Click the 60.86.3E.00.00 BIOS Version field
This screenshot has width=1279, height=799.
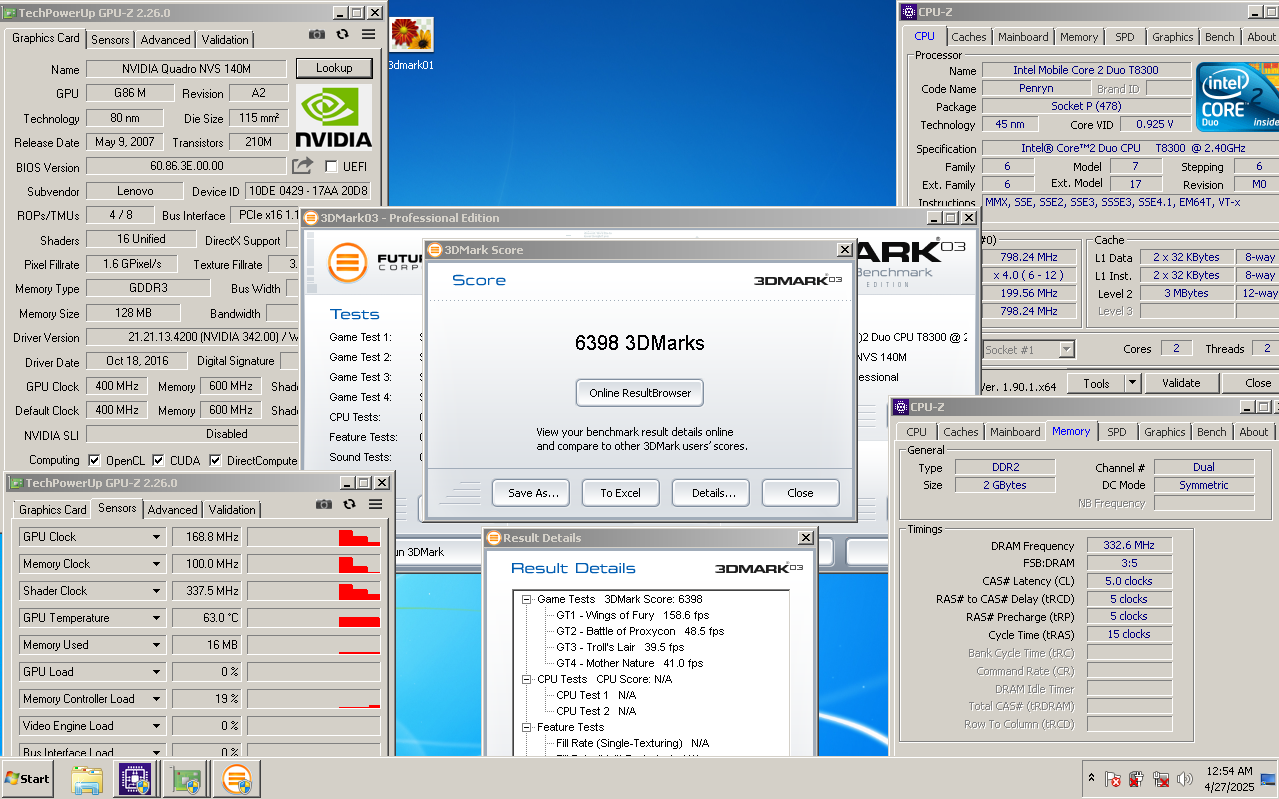(187, 166)
